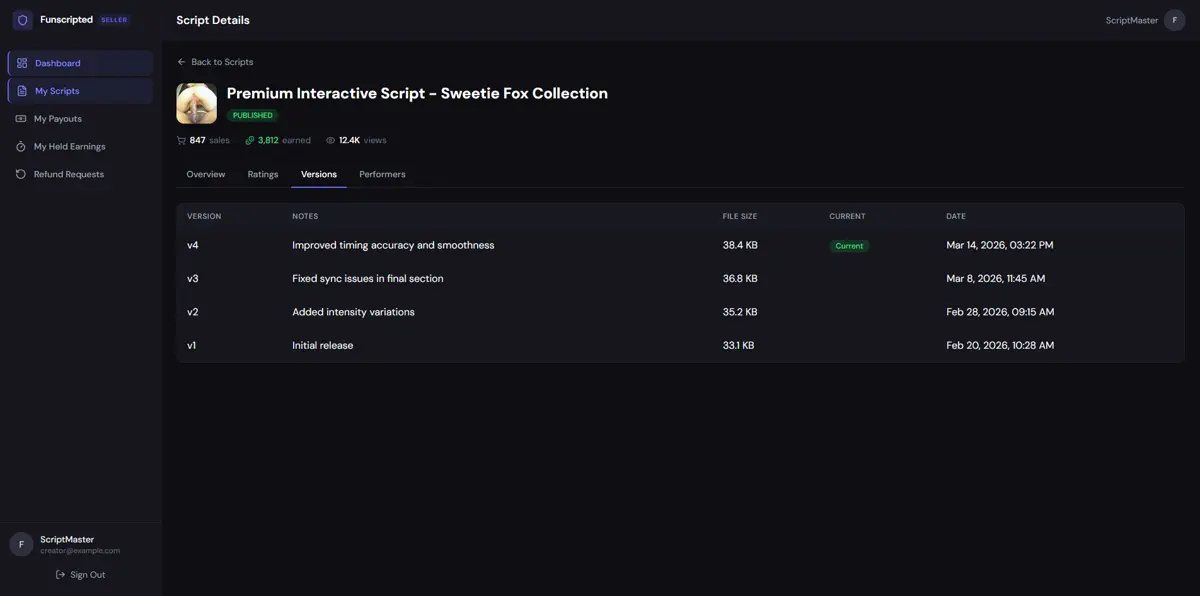Click the VERSION column header
Screen dimensions: 1200x596
point(204,216)
